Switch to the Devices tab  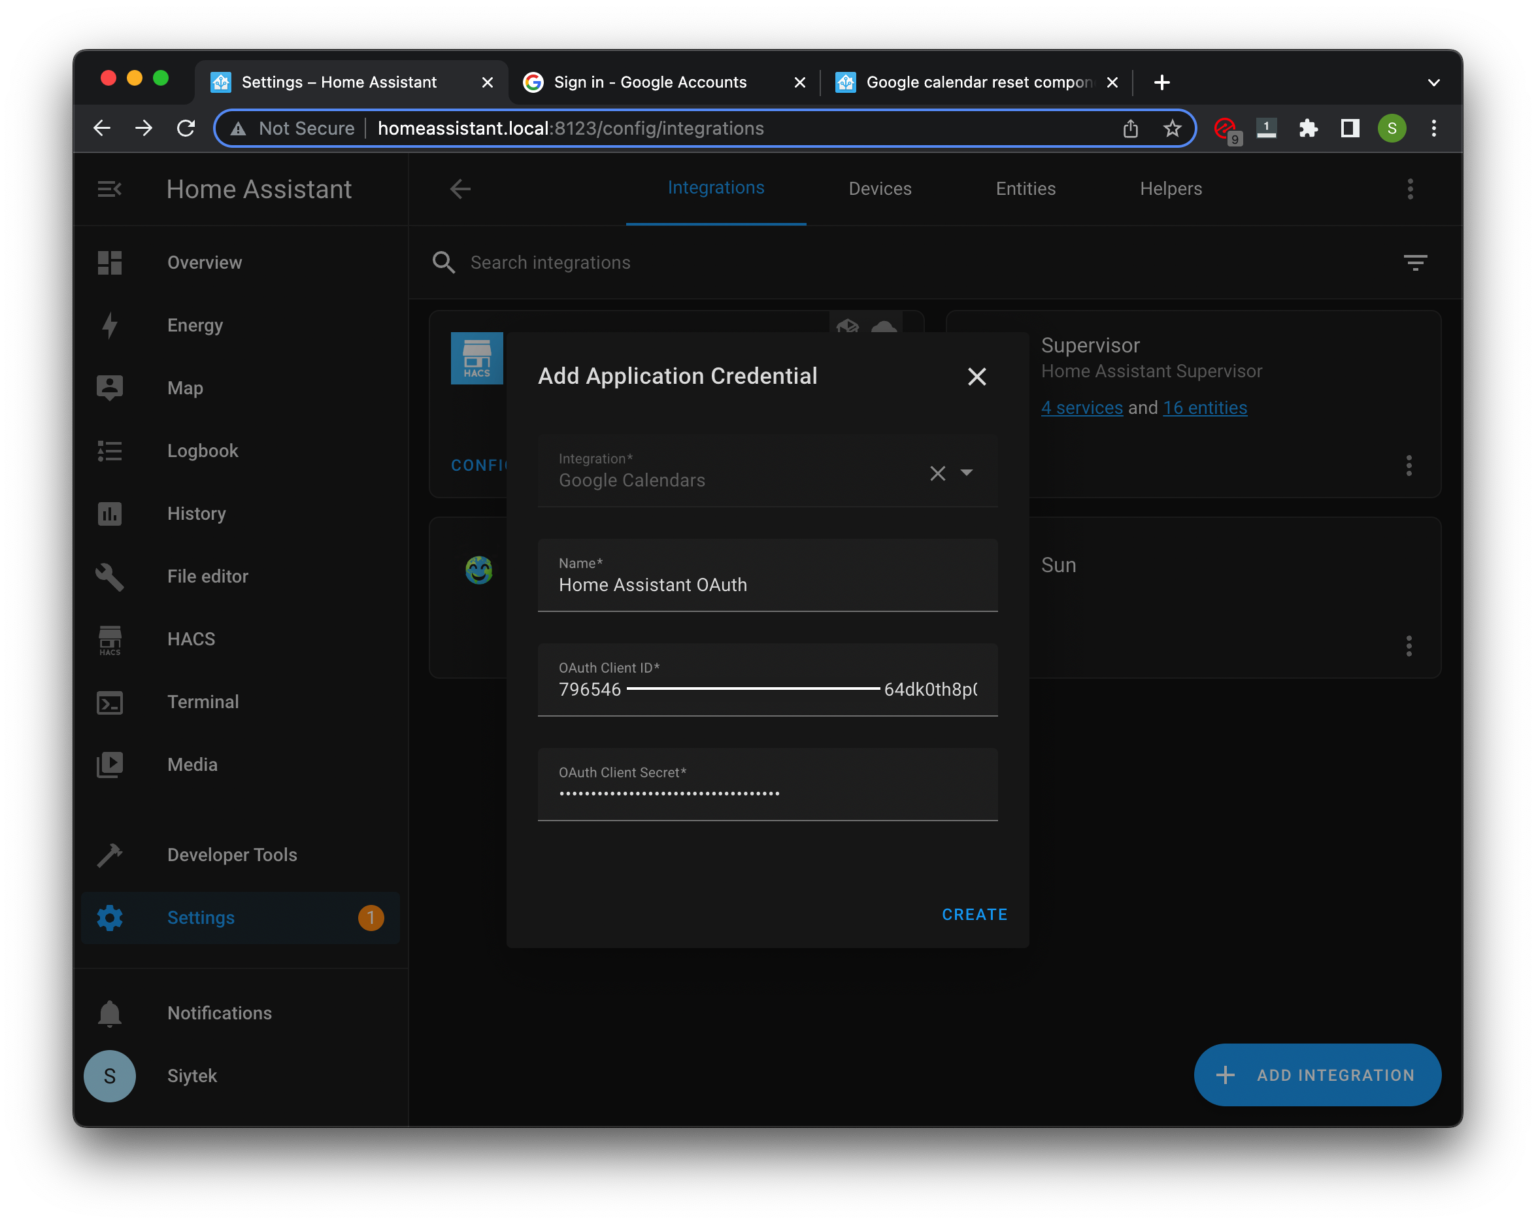[880, 188]
